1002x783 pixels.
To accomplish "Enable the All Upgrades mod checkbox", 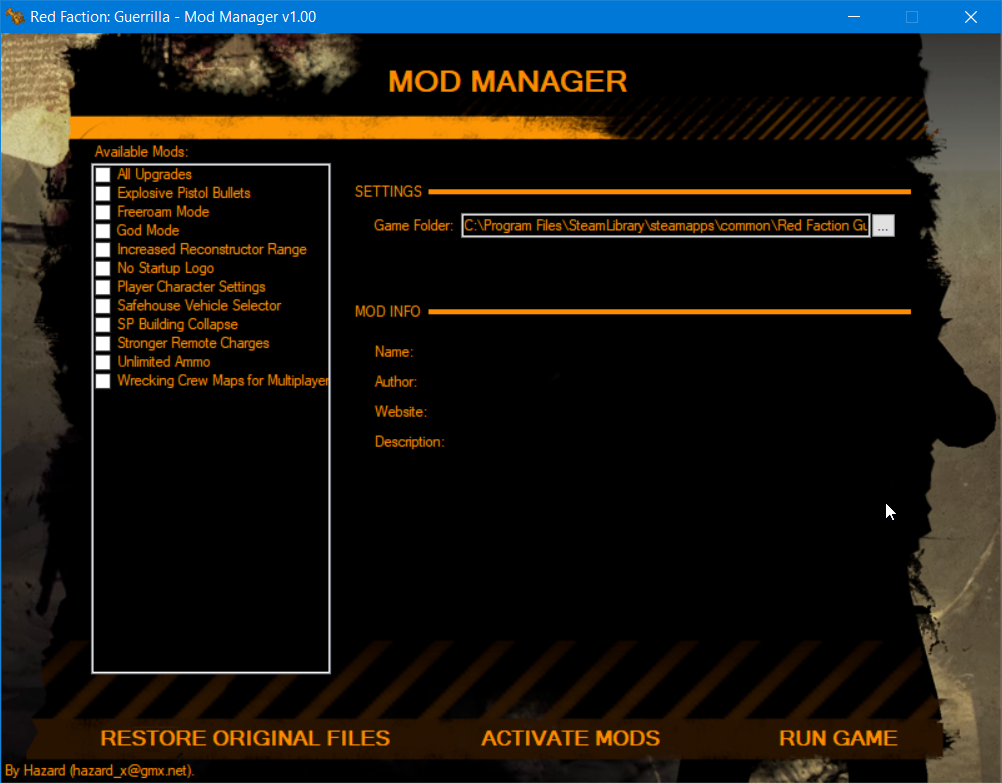I will [103, 175].
